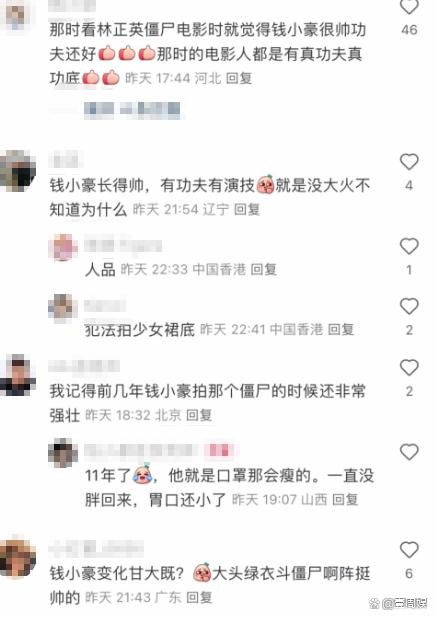The height and width of the screenshot is (619, 436).
Task: Like the comment with 46 likes
Action: tap(409, 6)
